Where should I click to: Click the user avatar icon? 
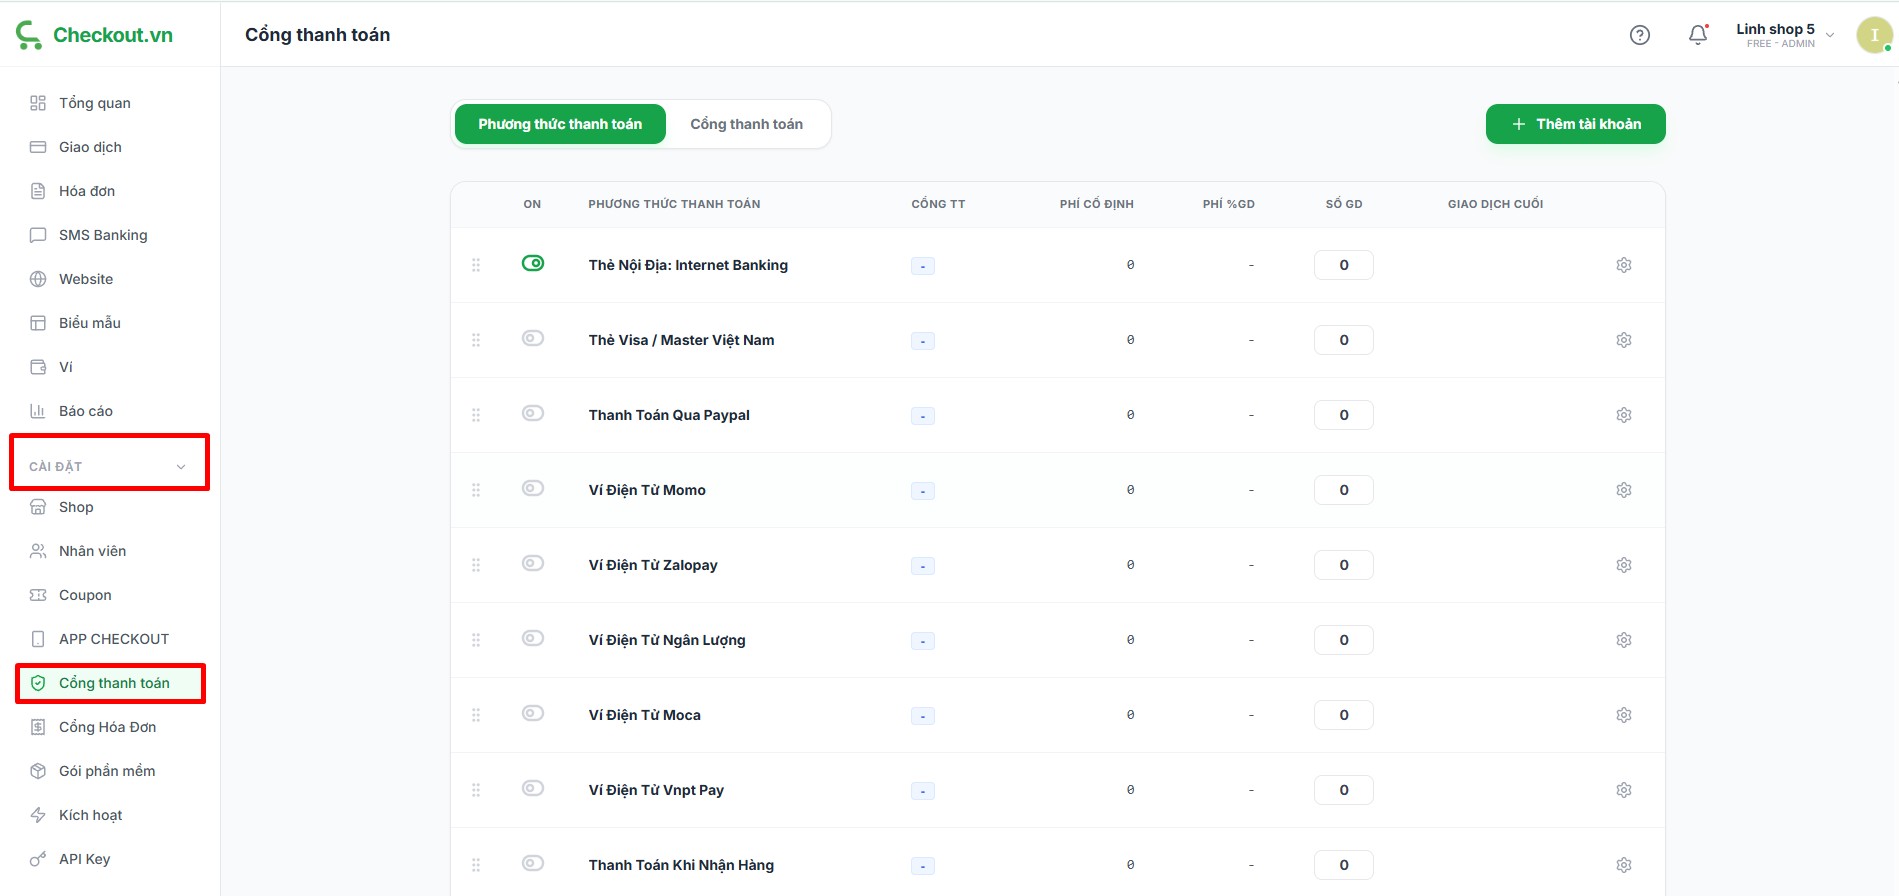click(x=1873, y=35)
